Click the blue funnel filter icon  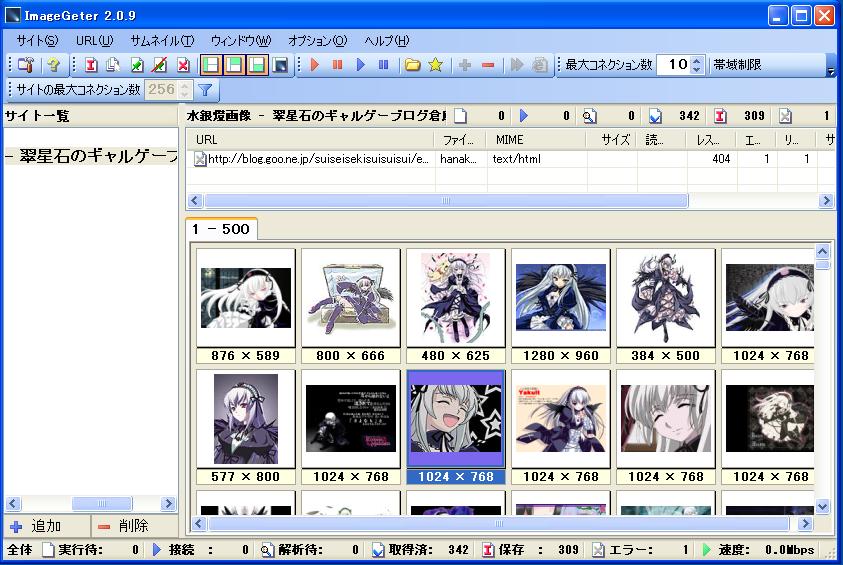[205, 90]
